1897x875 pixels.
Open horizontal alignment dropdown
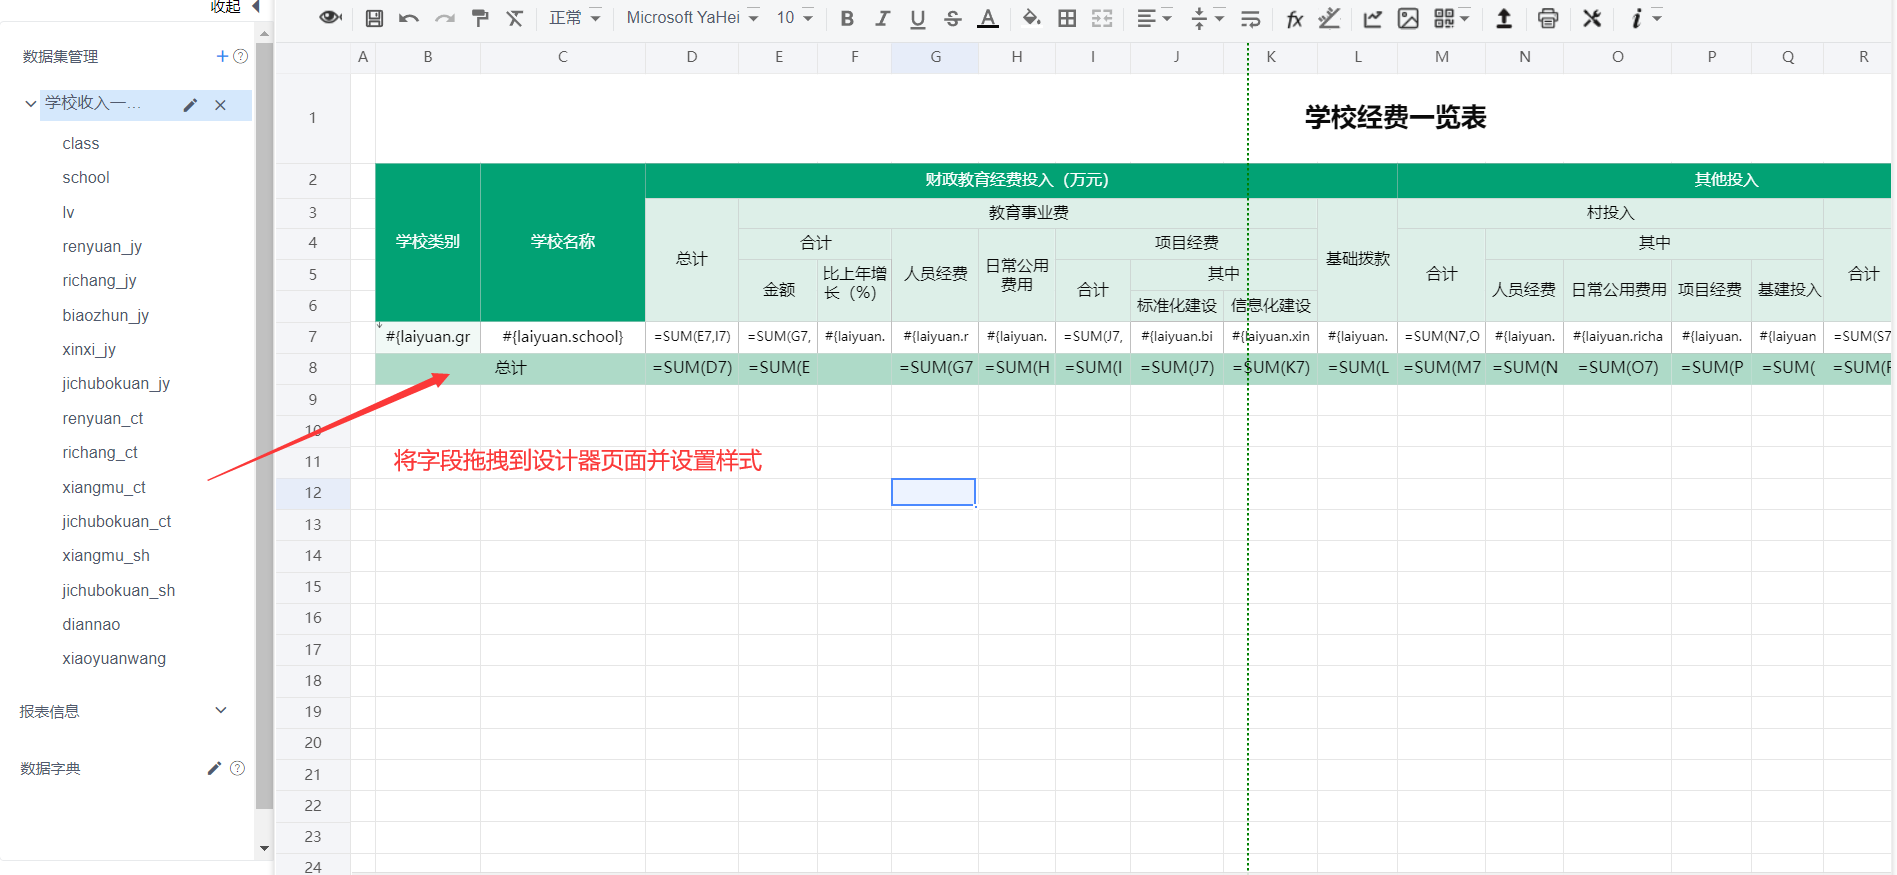1154,18
